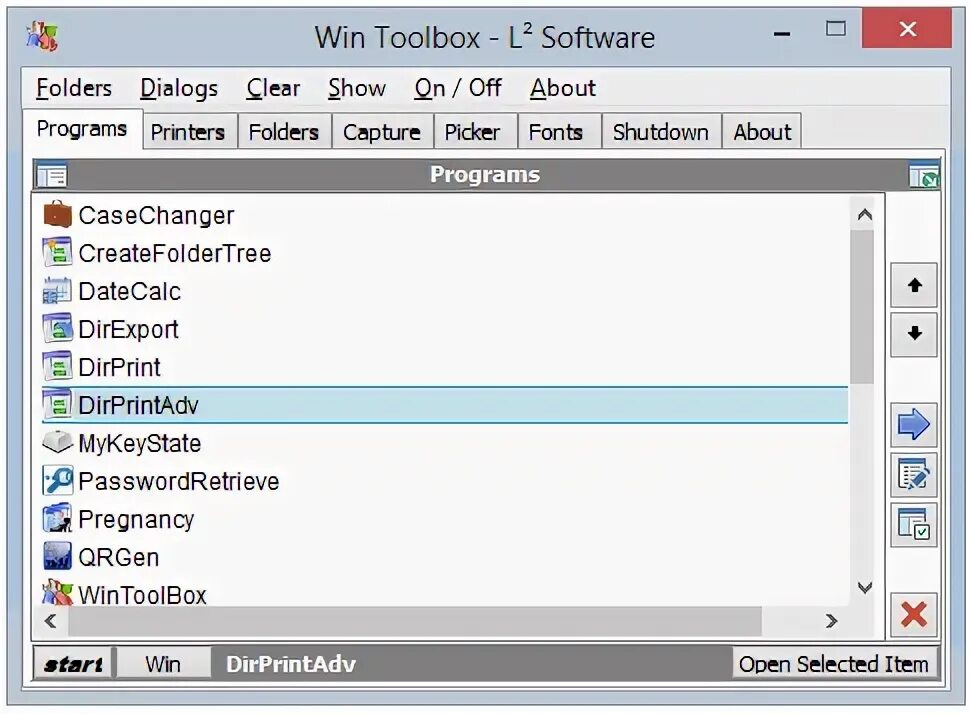Select MyKeyState in the list

(x=444, y=443)
